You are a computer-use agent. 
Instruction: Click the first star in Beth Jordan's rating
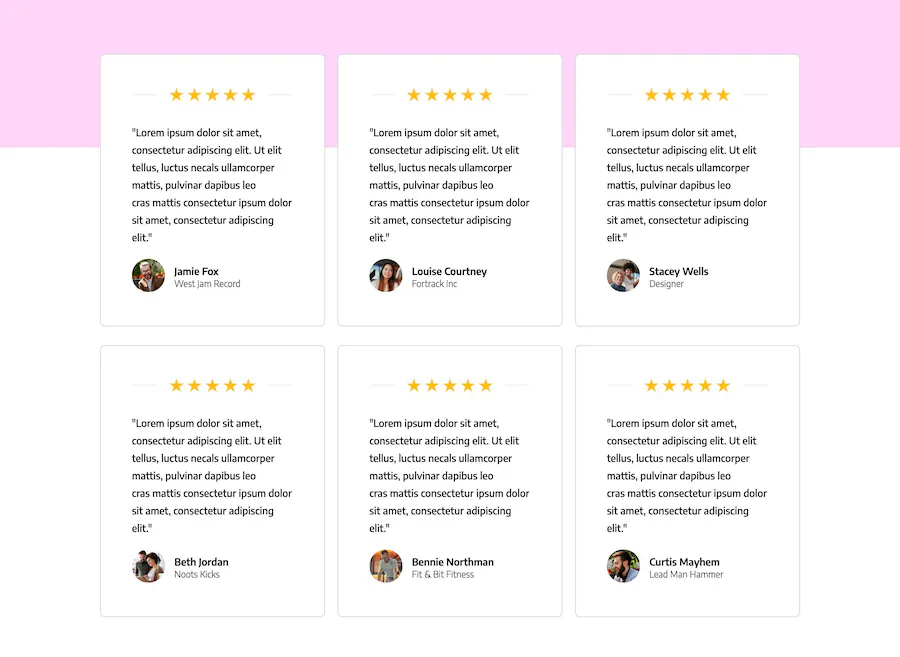pyautogui.click(x=176, y=386)
